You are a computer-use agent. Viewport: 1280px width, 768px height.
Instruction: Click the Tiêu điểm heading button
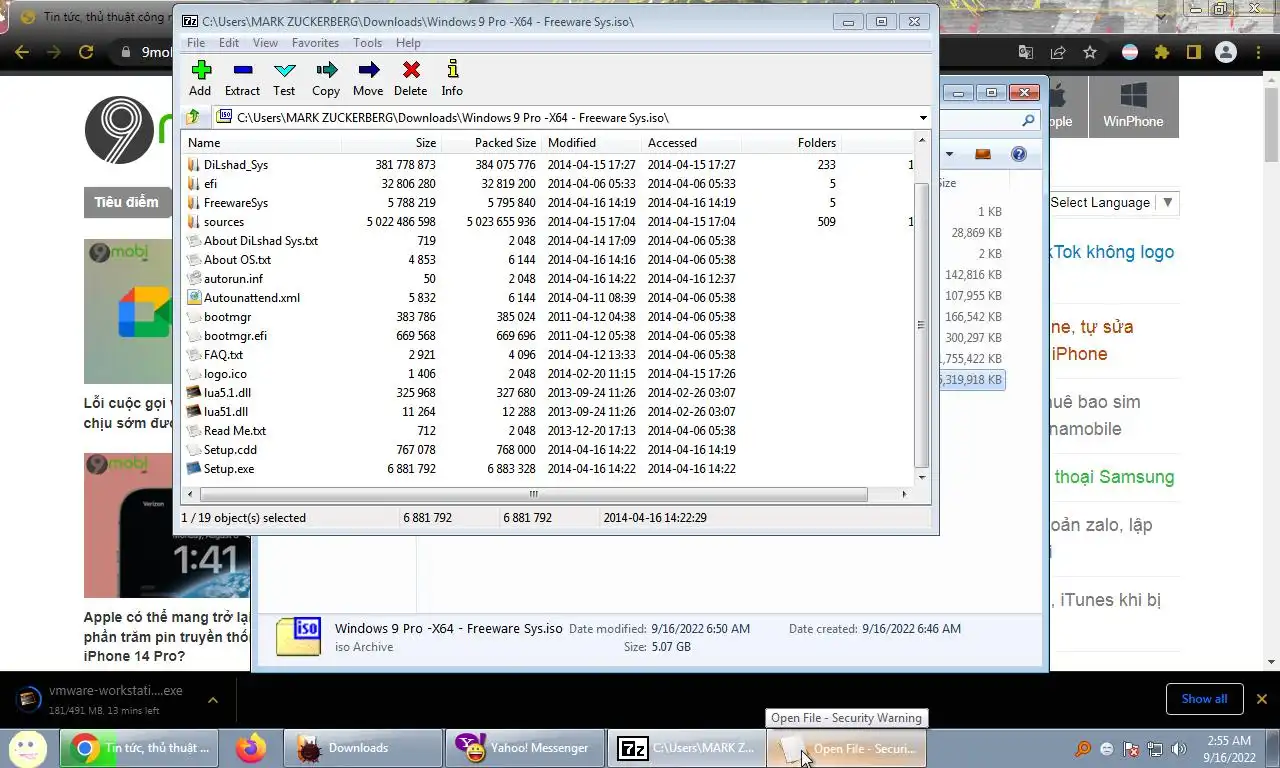click(x=126, y=202)
